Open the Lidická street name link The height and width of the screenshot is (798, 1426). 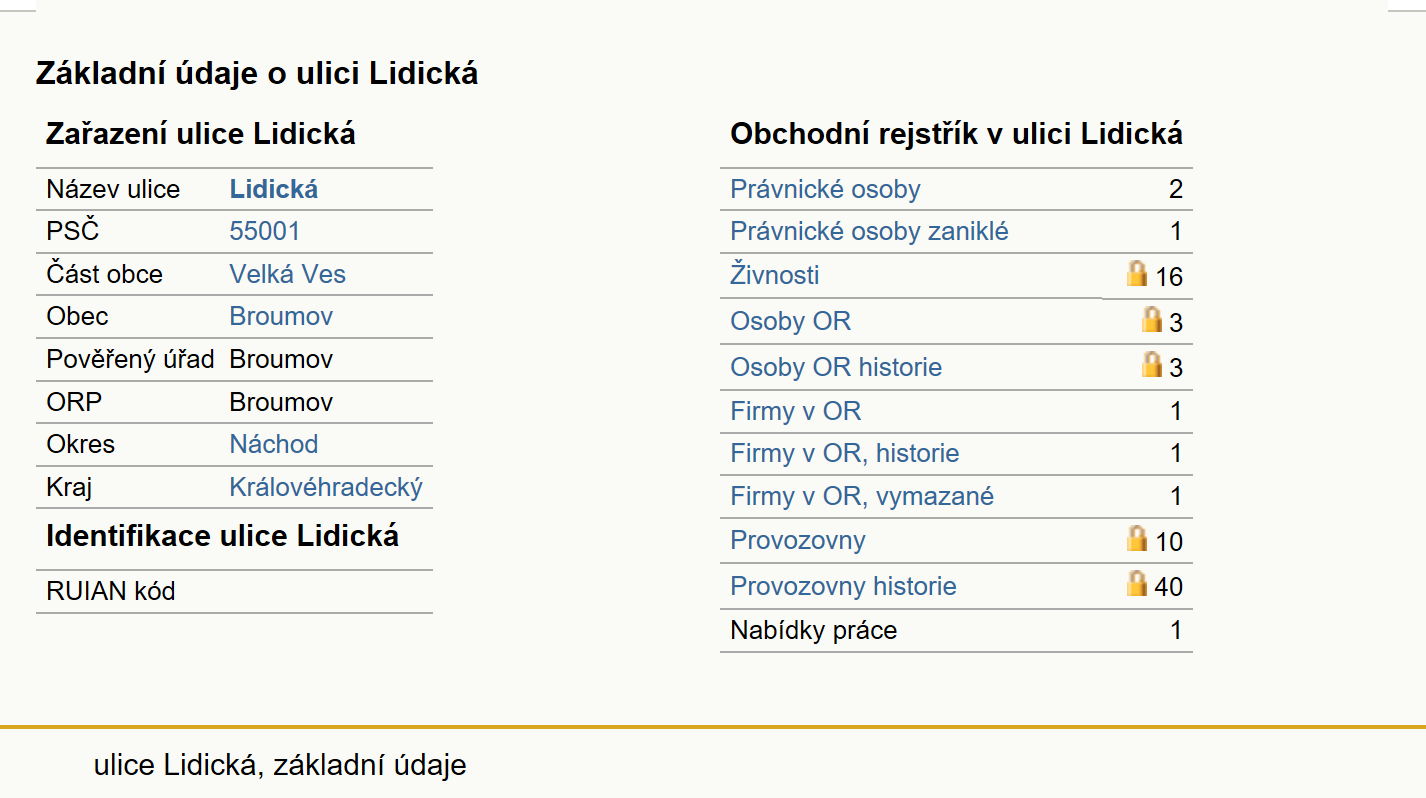click(x=274, y=189)
